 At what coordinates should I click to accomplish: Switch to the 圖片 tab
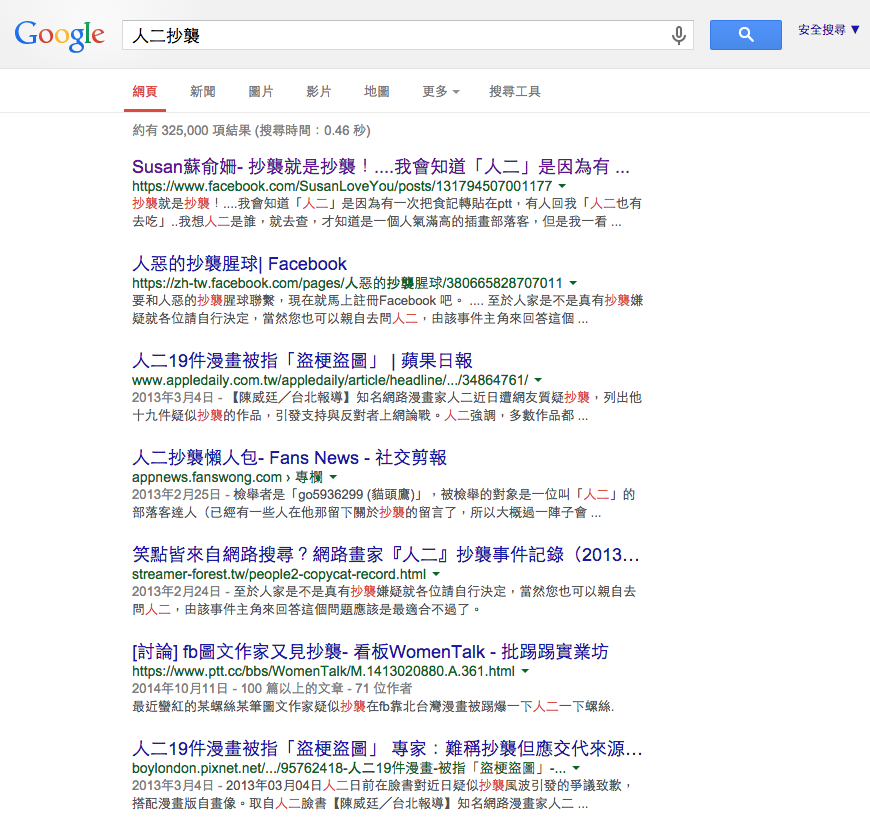point(261,92)
